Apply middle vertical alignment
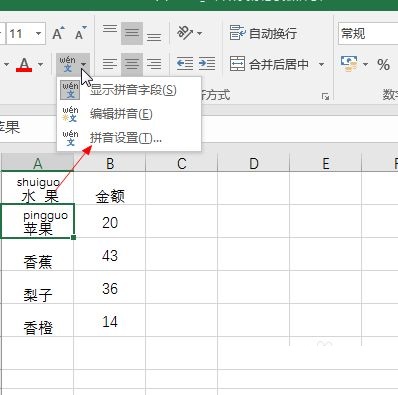Screen dimensions: 398x395 (132, 33)
